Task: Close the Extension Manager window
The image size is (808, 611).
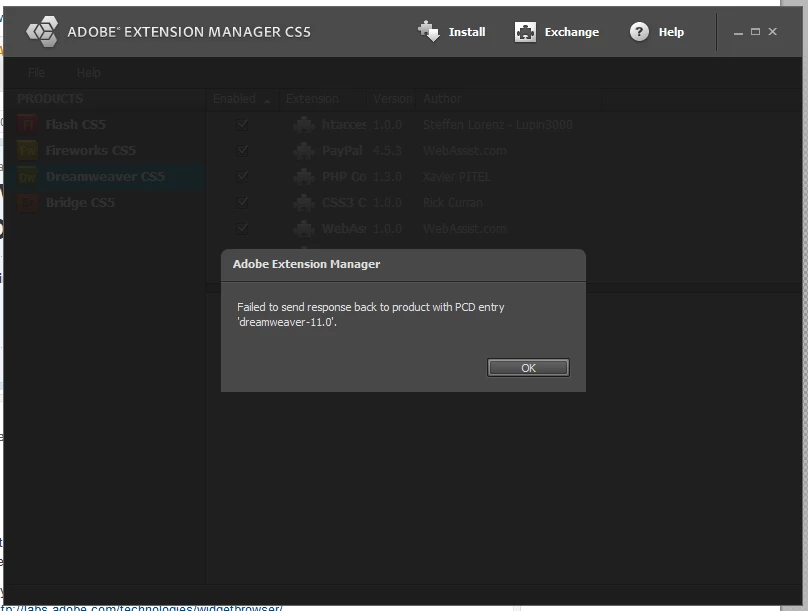Action: 772,32
